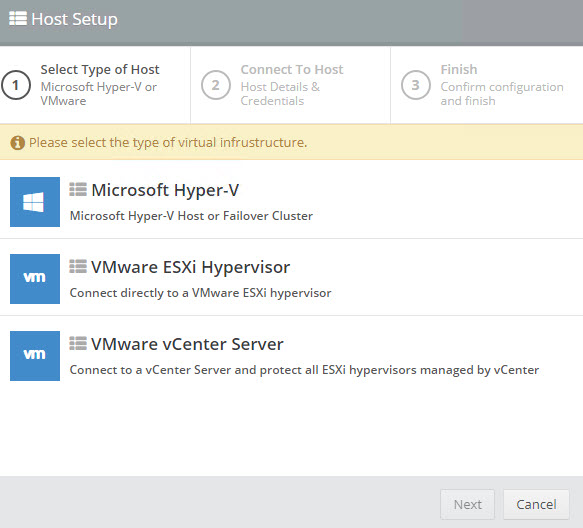
Task: Open the Select Type of Host step
Action: (x=95, y=85)
